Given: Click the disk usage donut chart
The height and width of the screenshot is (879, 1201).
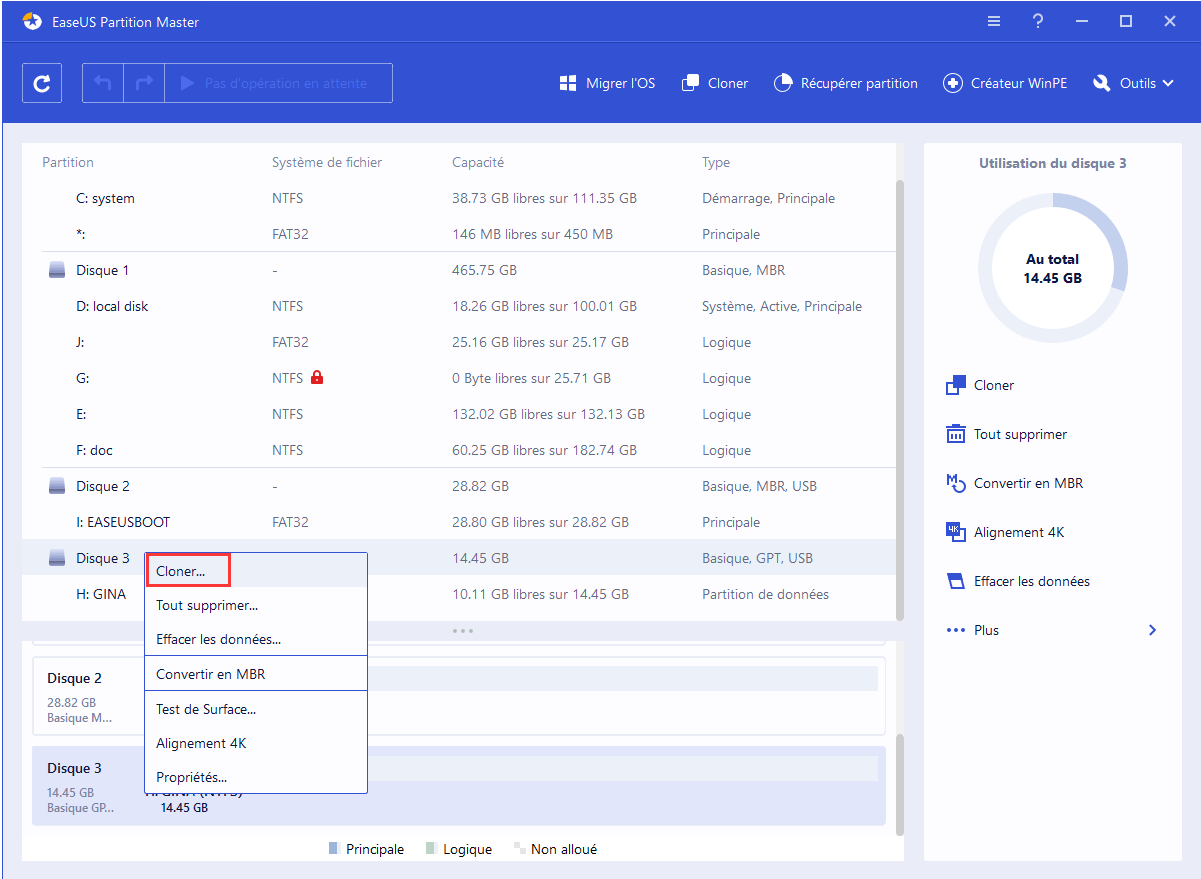Looking at the screenshot, I should click(x=1053, y=268).
